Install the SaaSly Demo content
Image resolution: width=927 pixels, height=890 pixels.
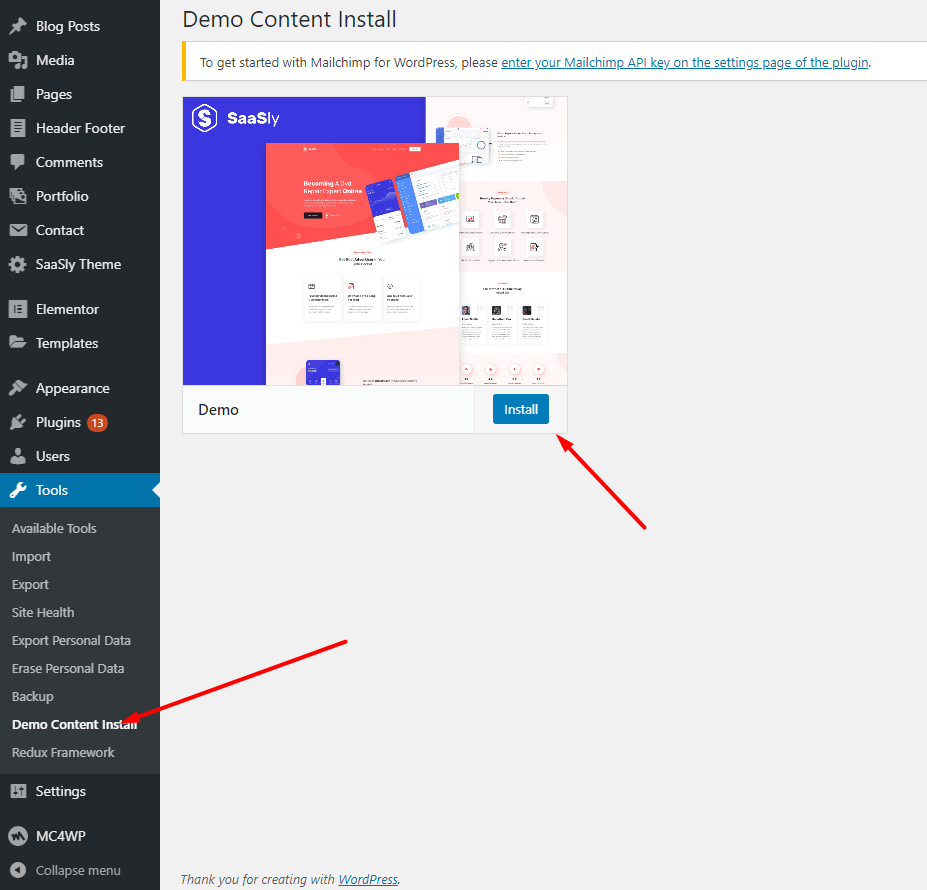pos(521,409)
